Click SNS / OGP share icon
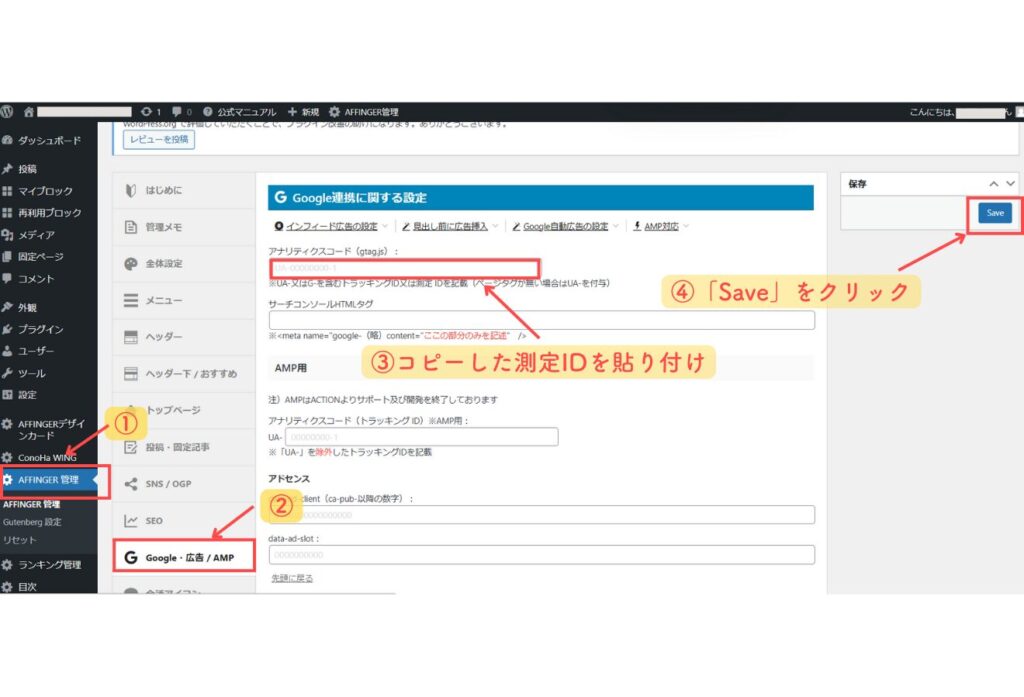The width and height of the screenshot is (1024, 697). pyautogui.click(x=131, y=483)
